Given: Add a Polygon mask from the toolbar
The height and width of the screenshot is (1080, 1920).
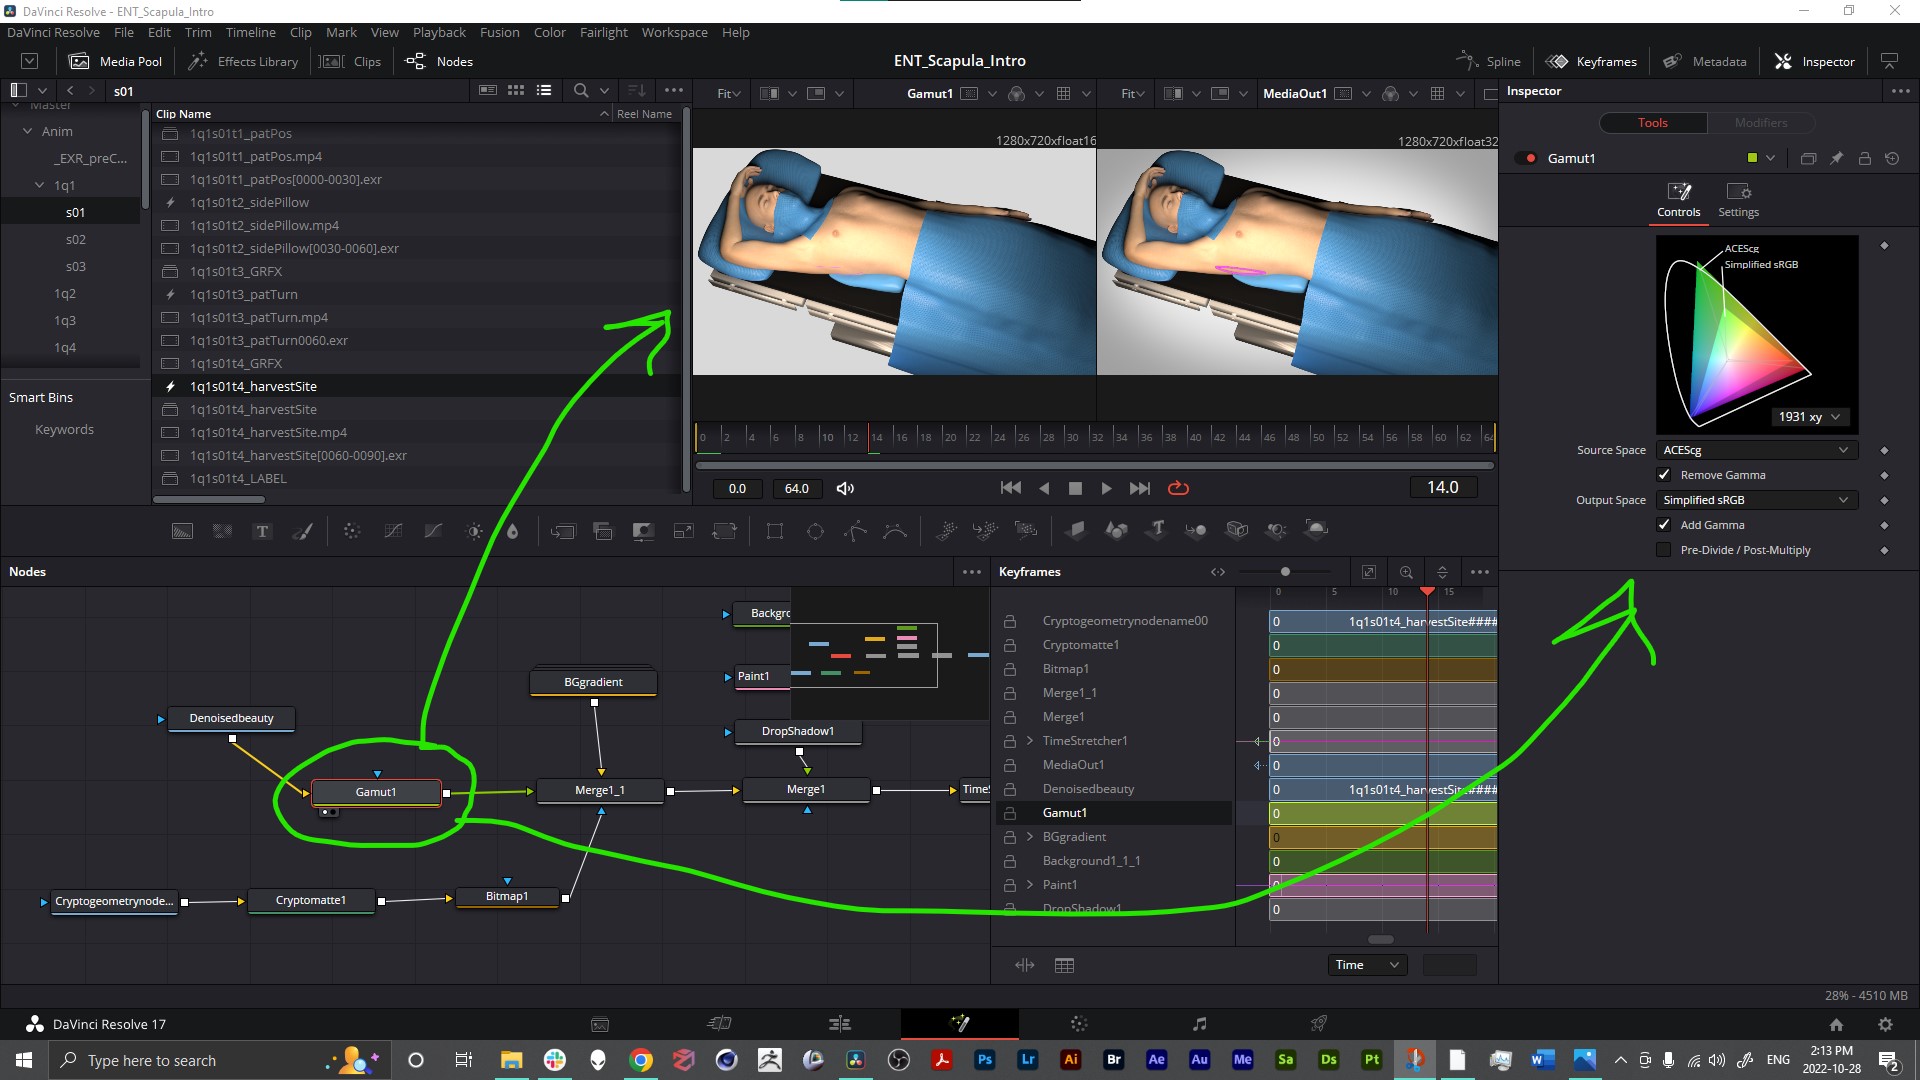Looking at the screenshot, I should click(x=855, y=531).
